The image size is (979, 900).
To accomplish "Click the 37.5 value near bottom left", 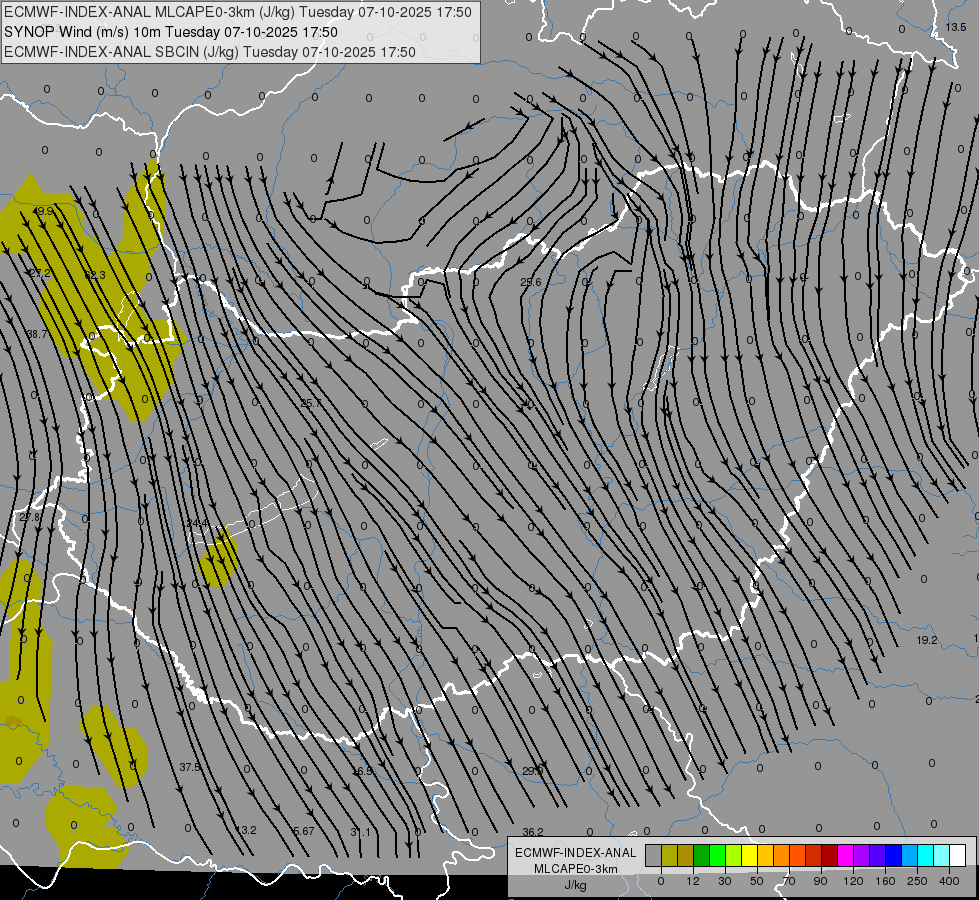I will pyautogui.click(x=190, y=767).
